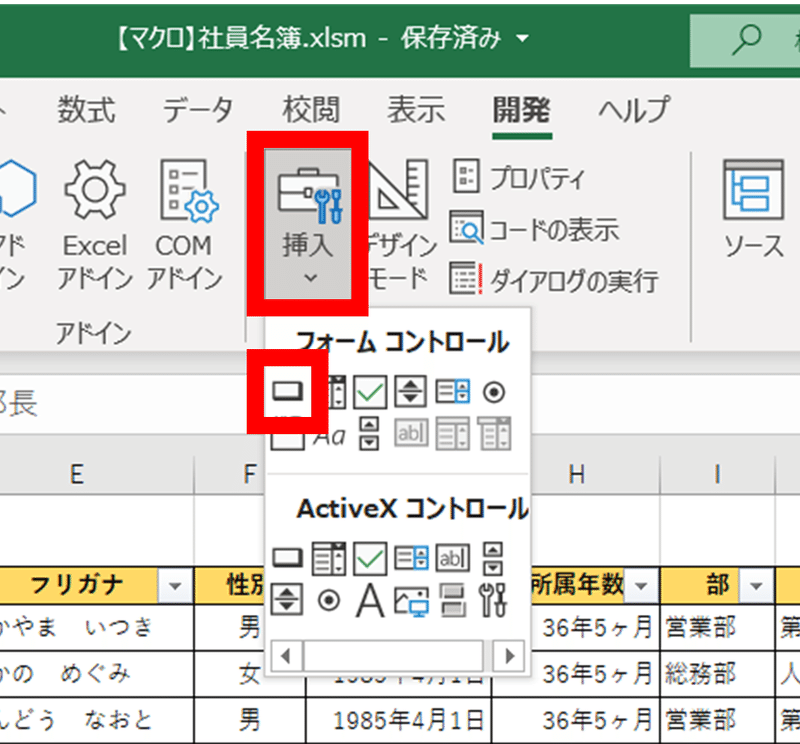The height and width of the screenshot is (744, 800).
Task: Select the ActiveX image control icon
Action: pyautogui.click(x=411, y=601)
